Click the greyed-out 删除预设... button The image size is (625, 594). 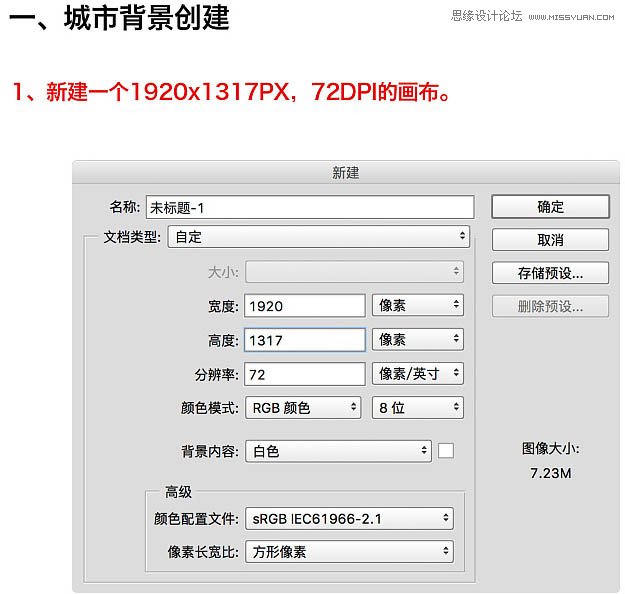click(x=550, y=306)
